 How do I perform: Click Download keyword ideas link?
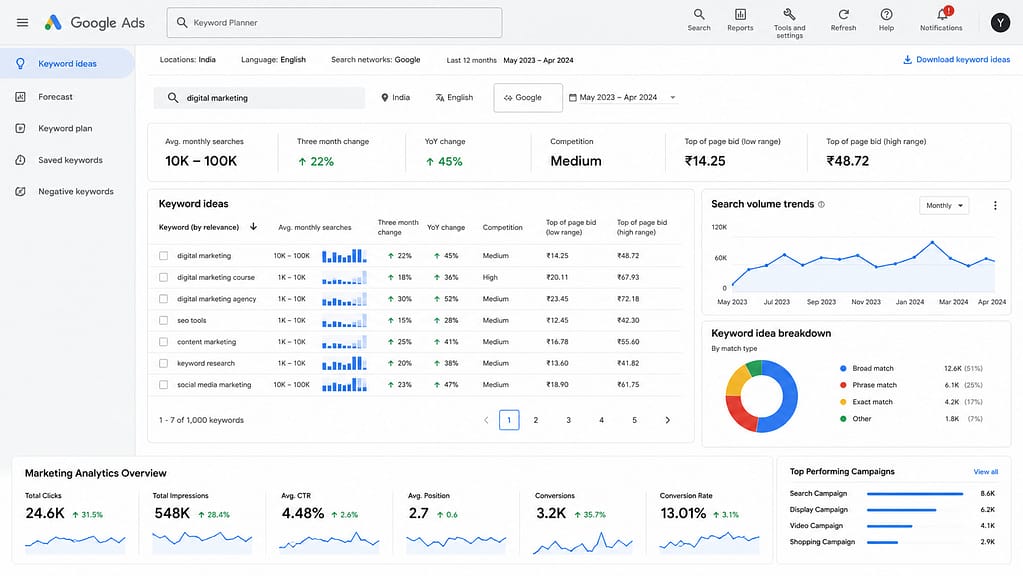[x=963, y=59]
